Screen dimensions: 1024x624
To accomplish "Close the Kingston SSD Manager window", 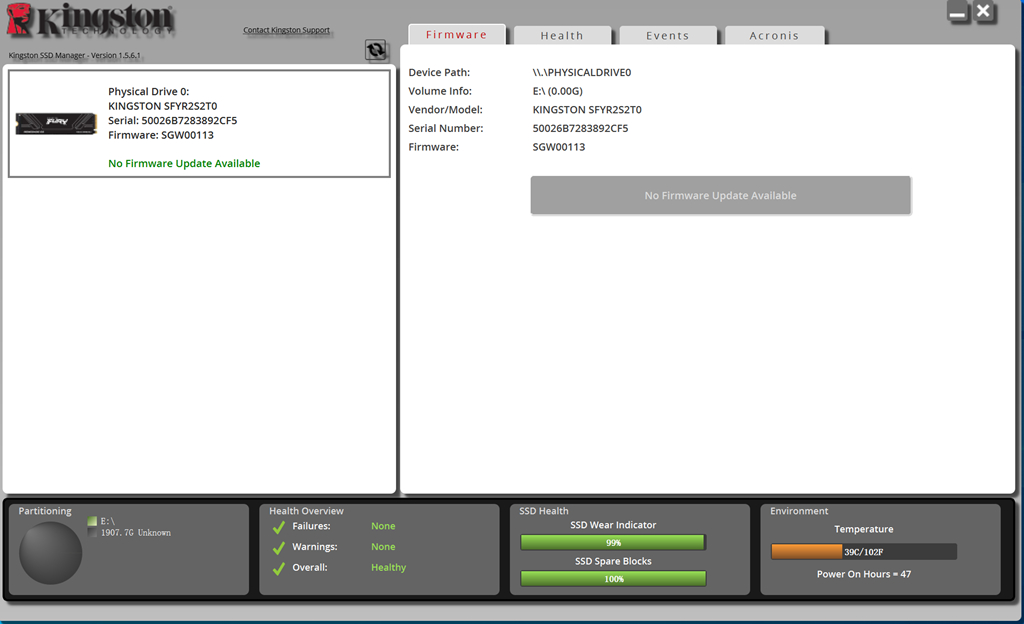I will pyautogui.click(x=983, y=11).
